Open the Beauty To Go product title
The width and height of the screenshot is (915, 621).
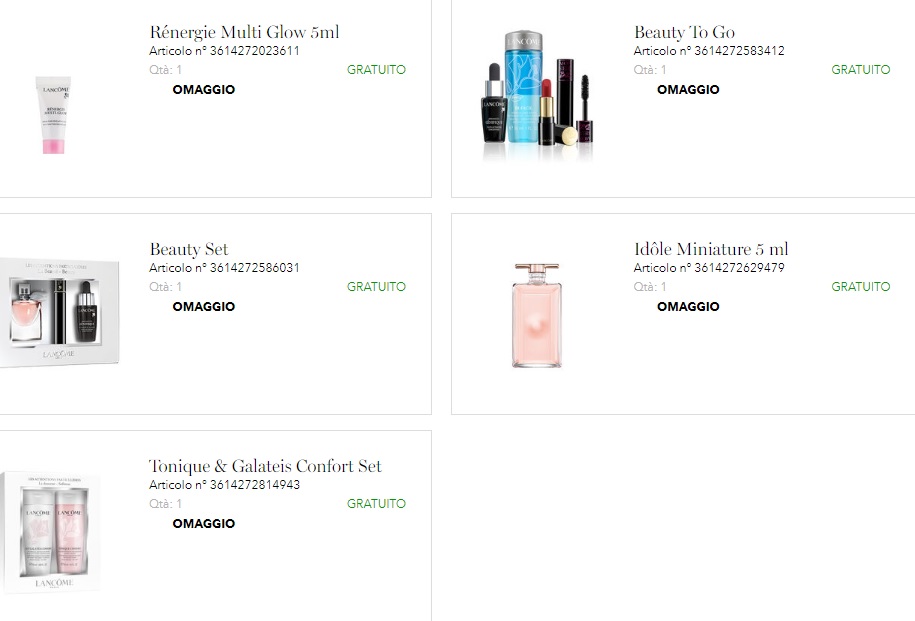tap(684, 32)
